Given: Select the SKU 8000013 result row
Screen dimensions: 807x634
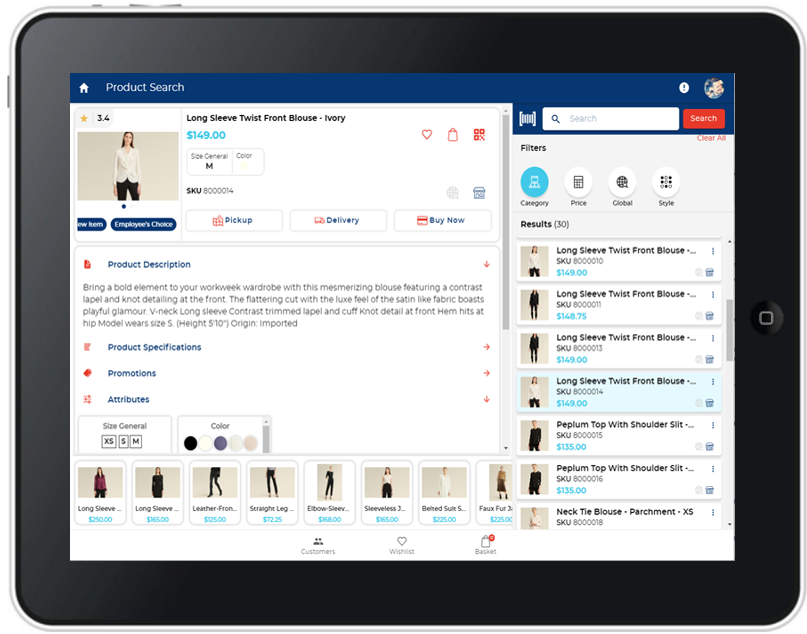Looking at the screenshot, I should click(619, 349).
